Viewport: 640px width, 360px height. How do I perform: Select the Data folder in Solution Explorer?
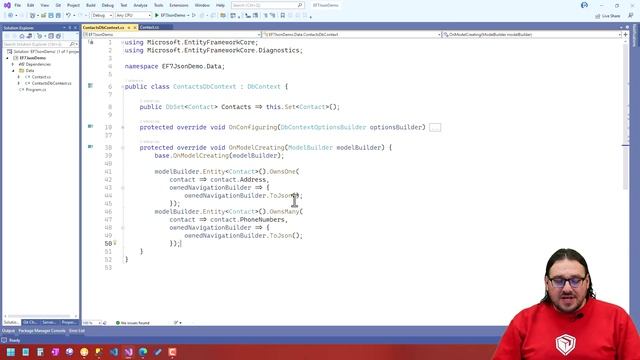(x=27, y=71)
